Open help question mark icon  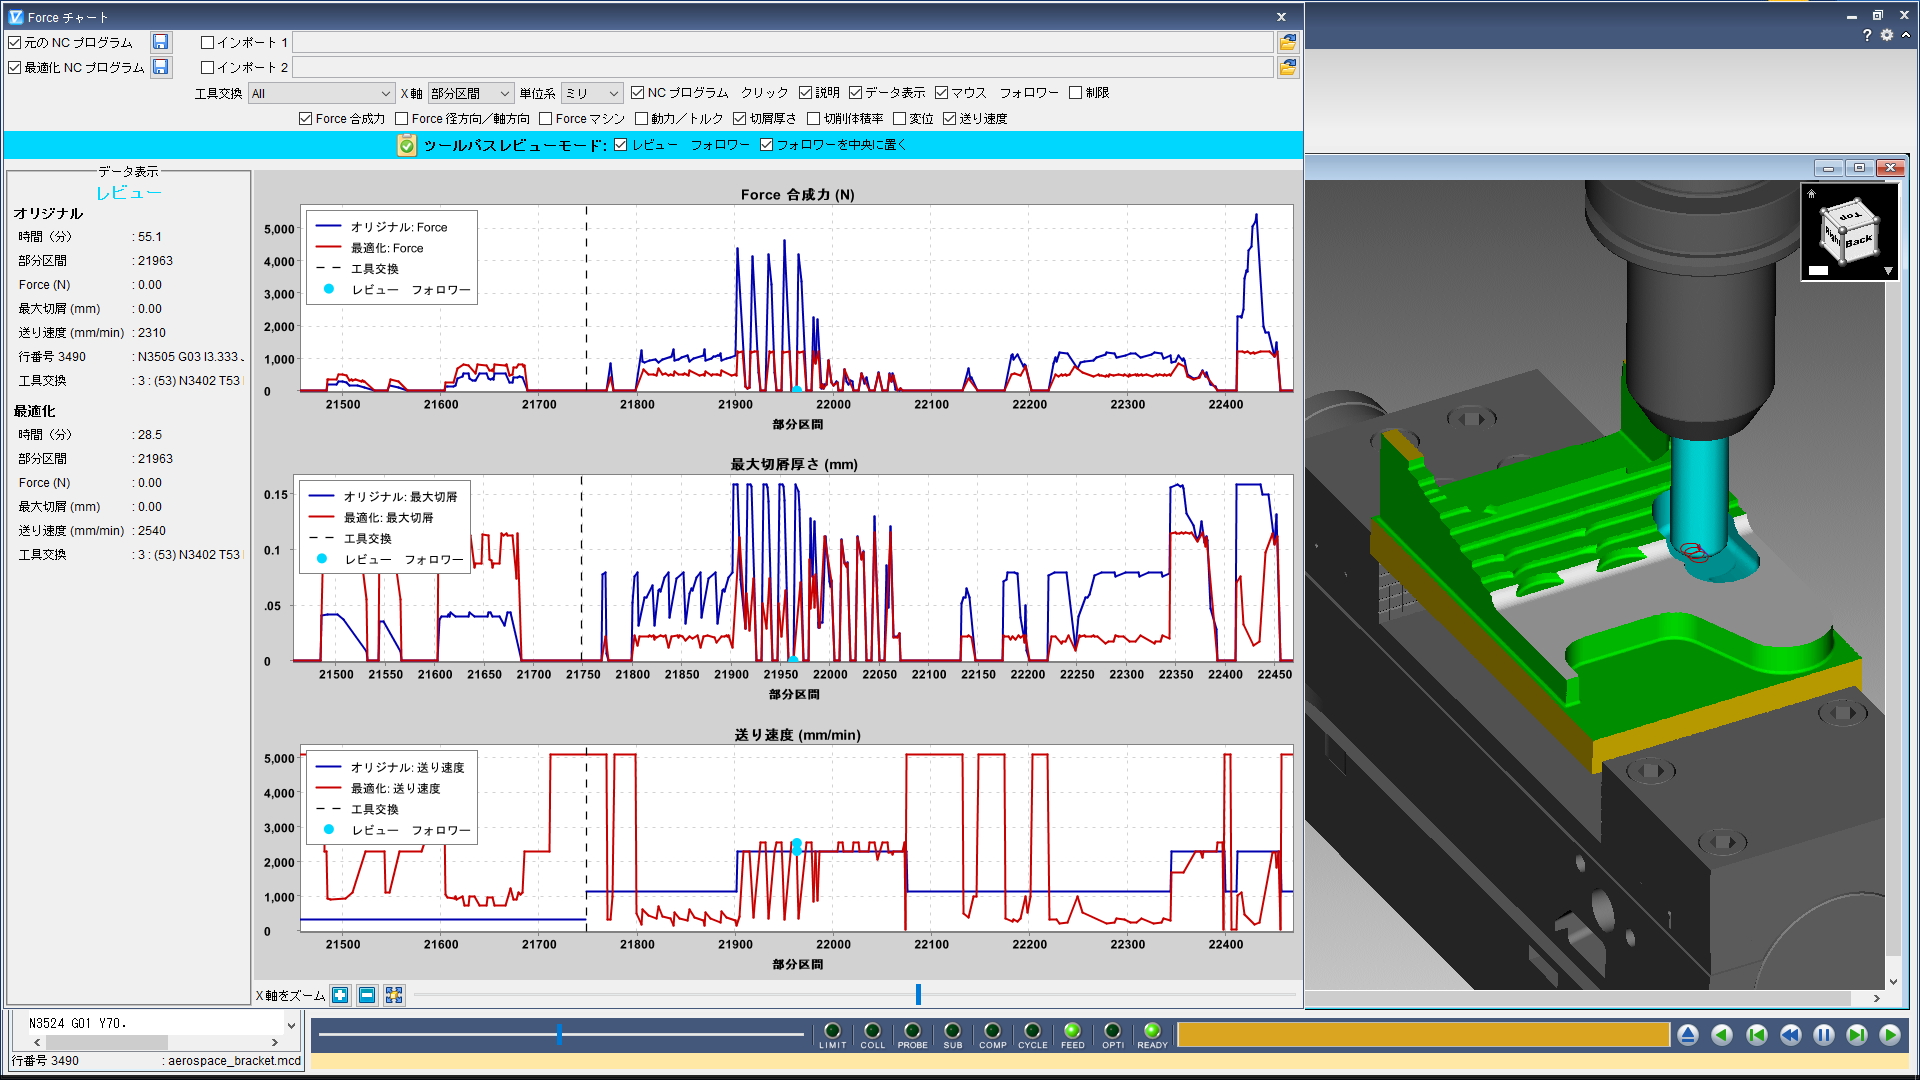pyautogui.click(x=1867, y=35)
